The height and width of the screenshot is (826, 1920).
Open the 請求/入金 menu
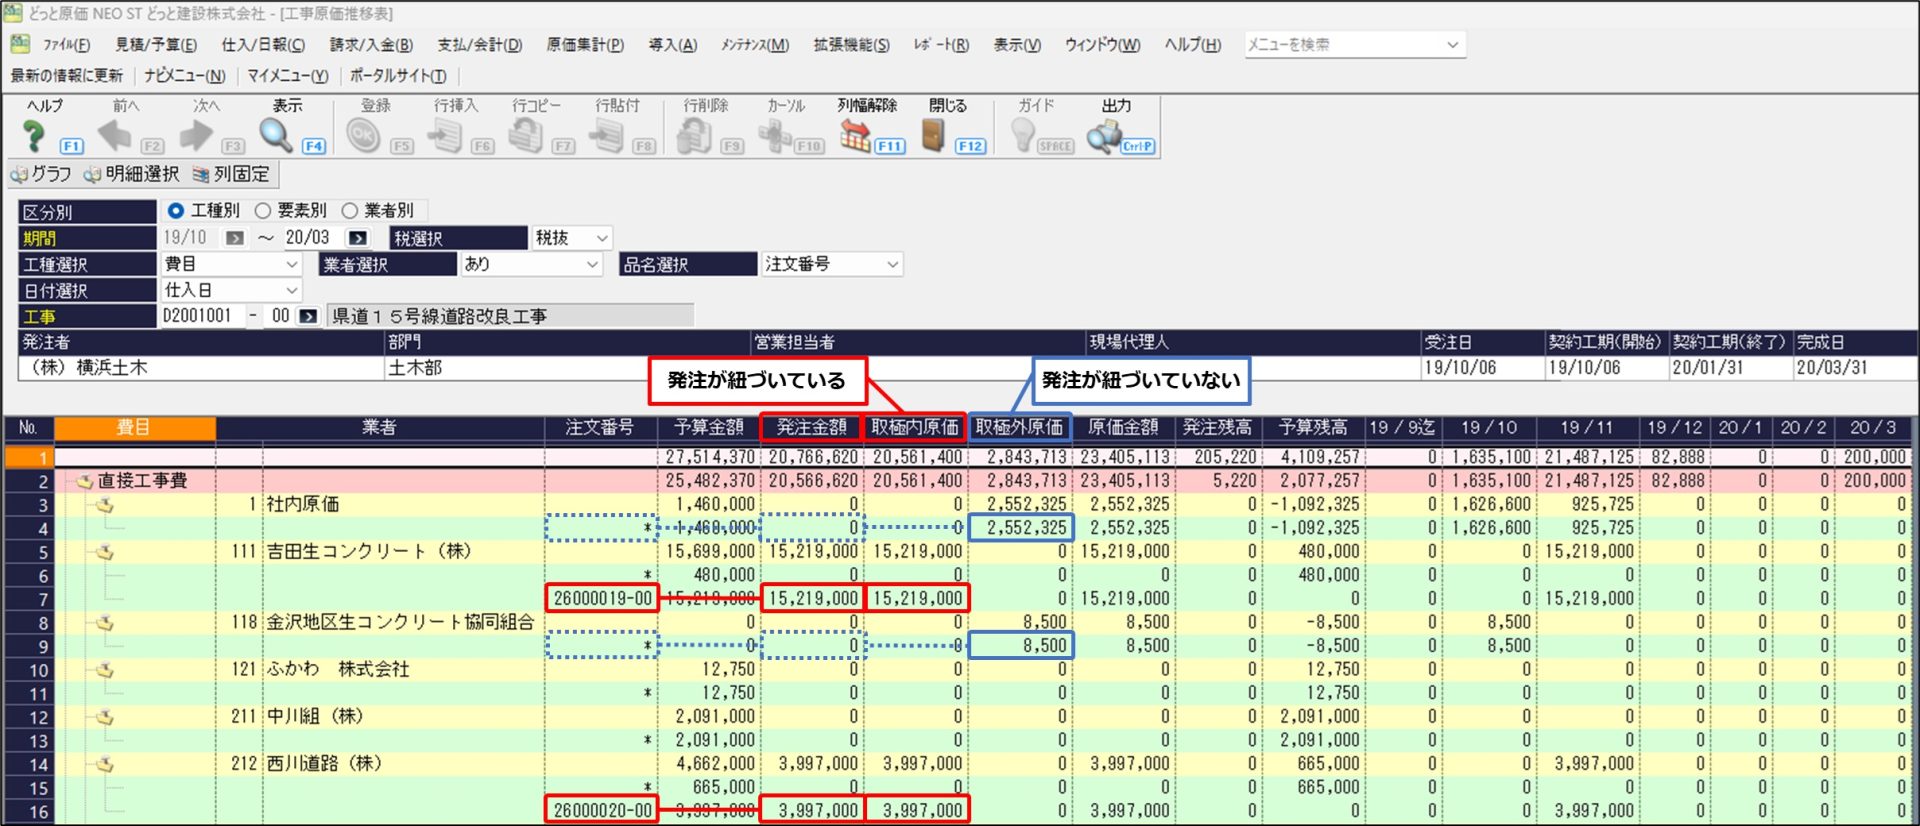pos(371,45)
